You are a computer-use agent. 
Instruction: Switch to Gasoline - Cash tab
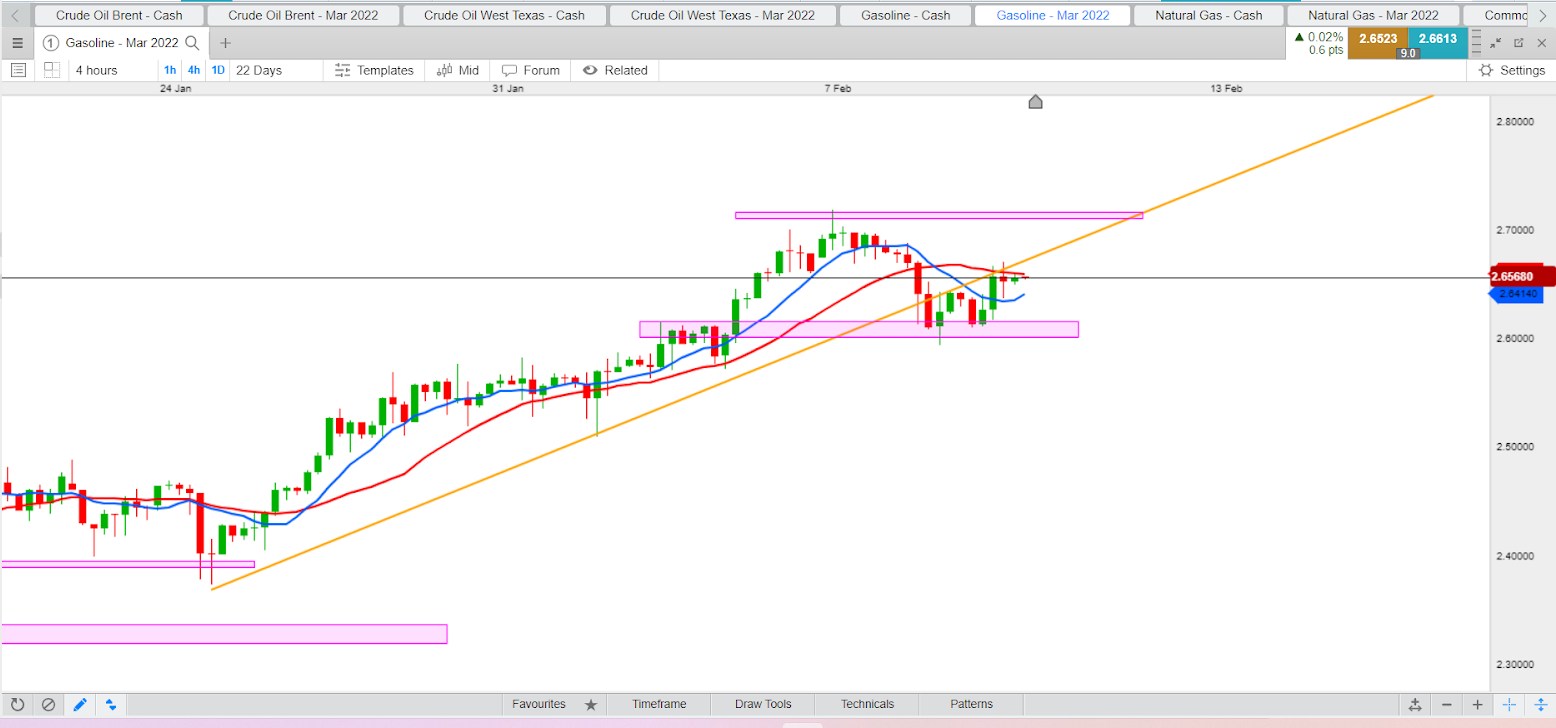[903, 15]
